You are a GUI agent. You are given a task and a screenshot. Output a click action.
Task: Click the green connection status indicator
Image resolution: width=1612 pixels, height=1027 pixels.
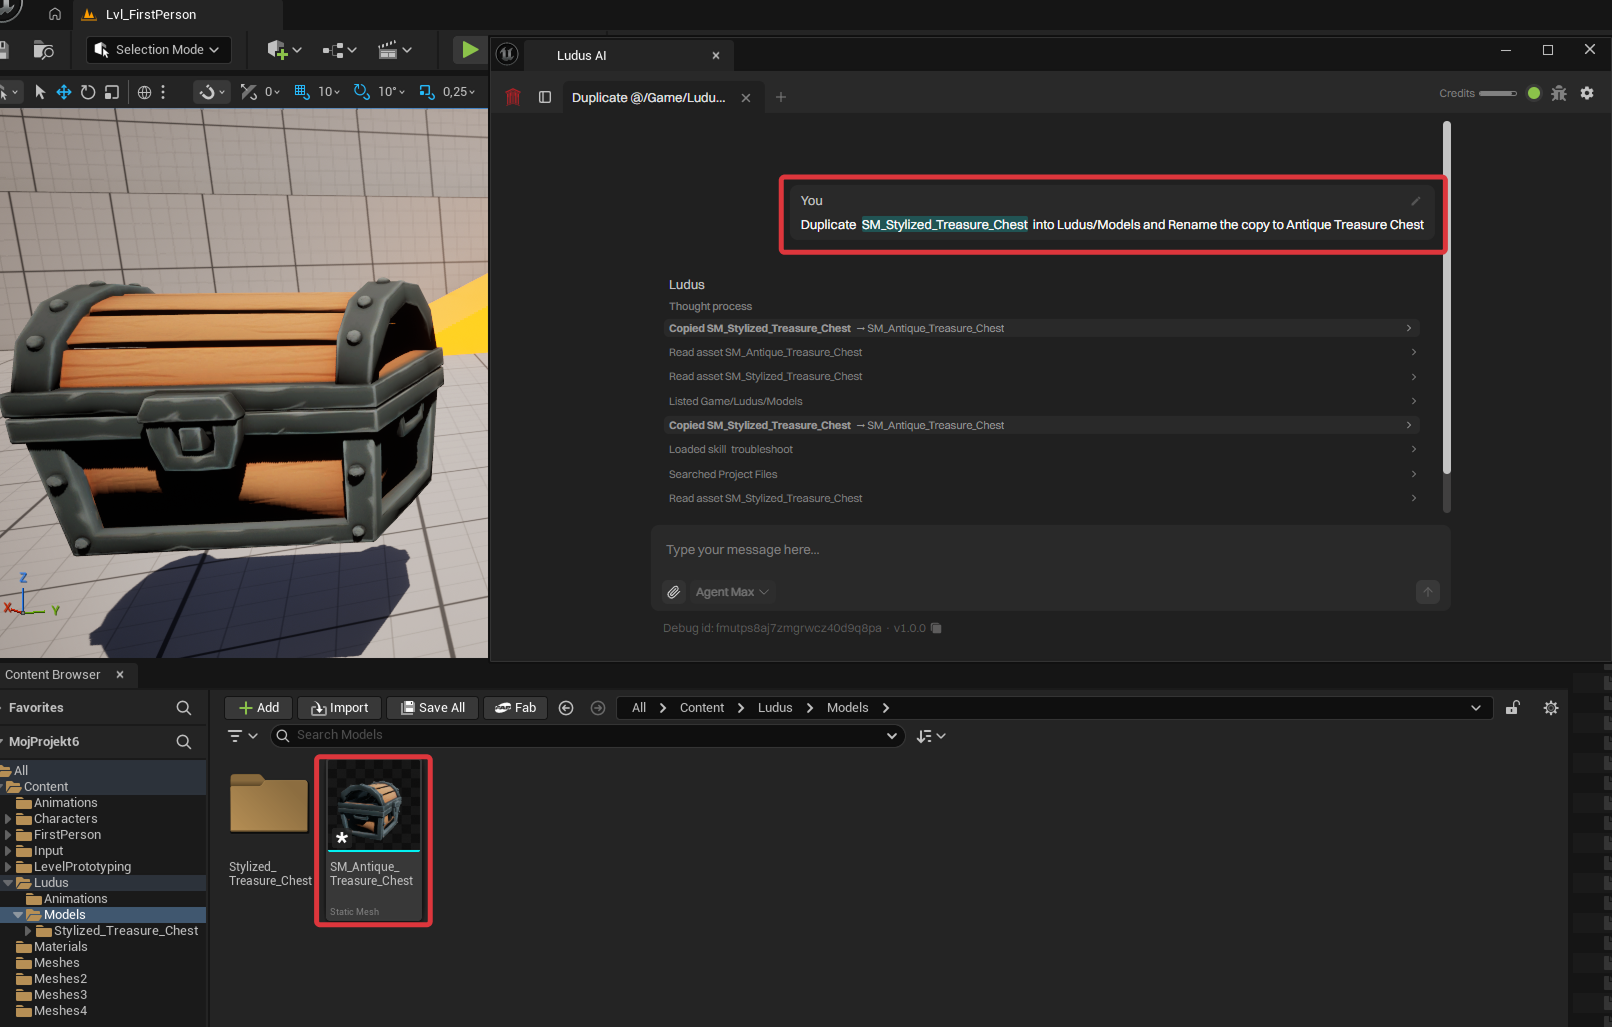pos(1534,93)
